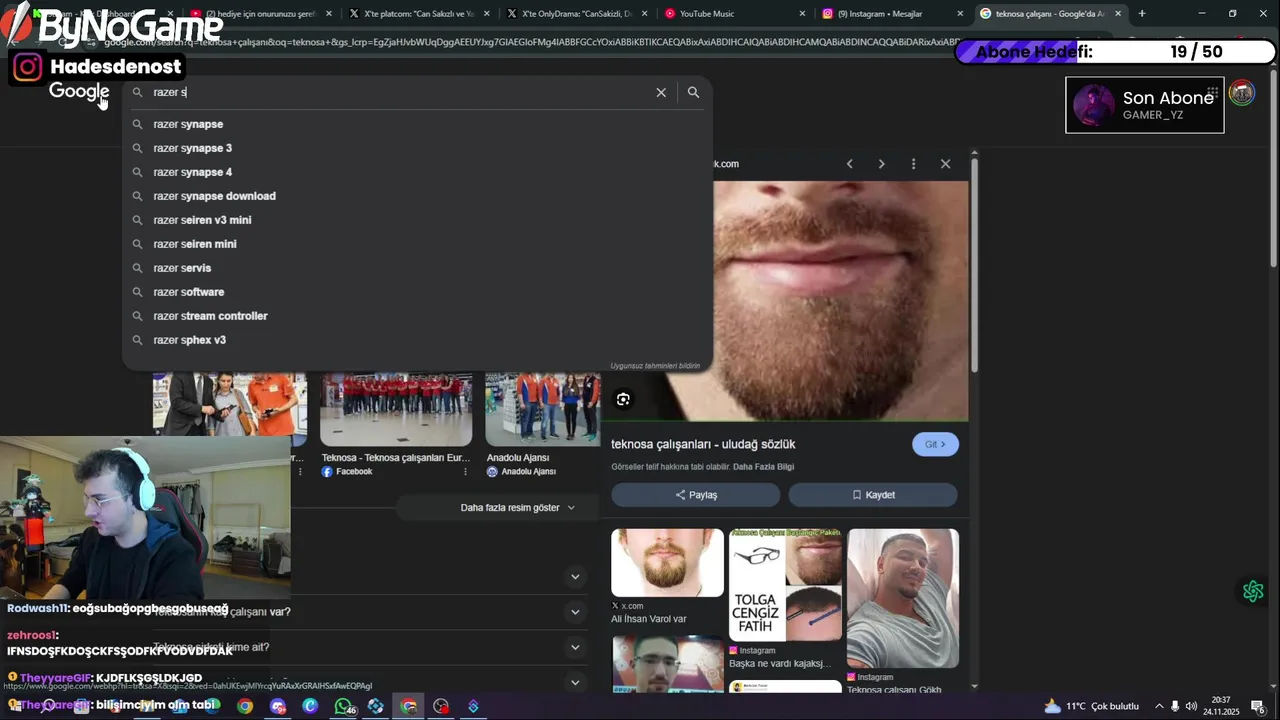Expand first "People also ask" question chevron
The image size is (1280, 720).
pos(575,577)
